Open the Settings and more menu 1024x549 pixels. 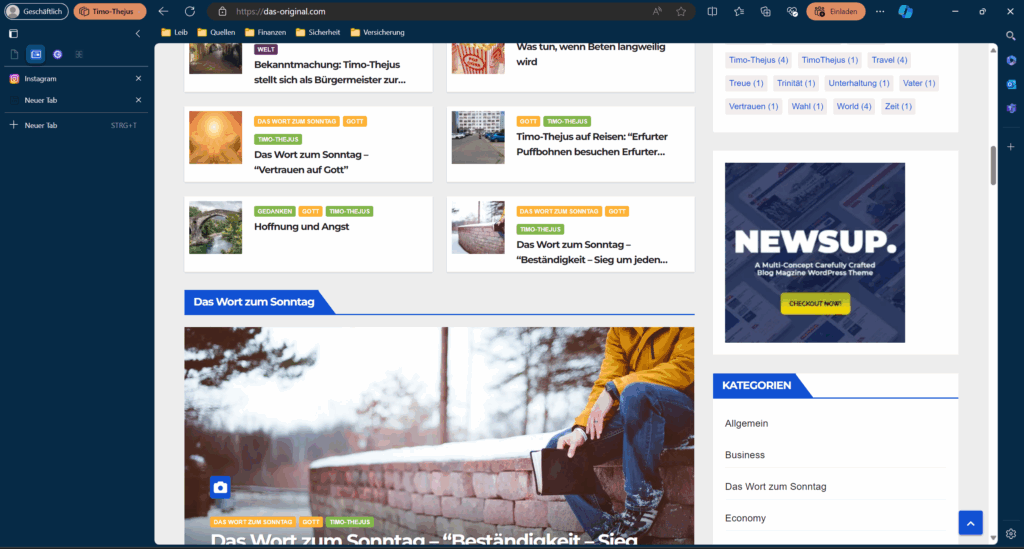[880, 11]
